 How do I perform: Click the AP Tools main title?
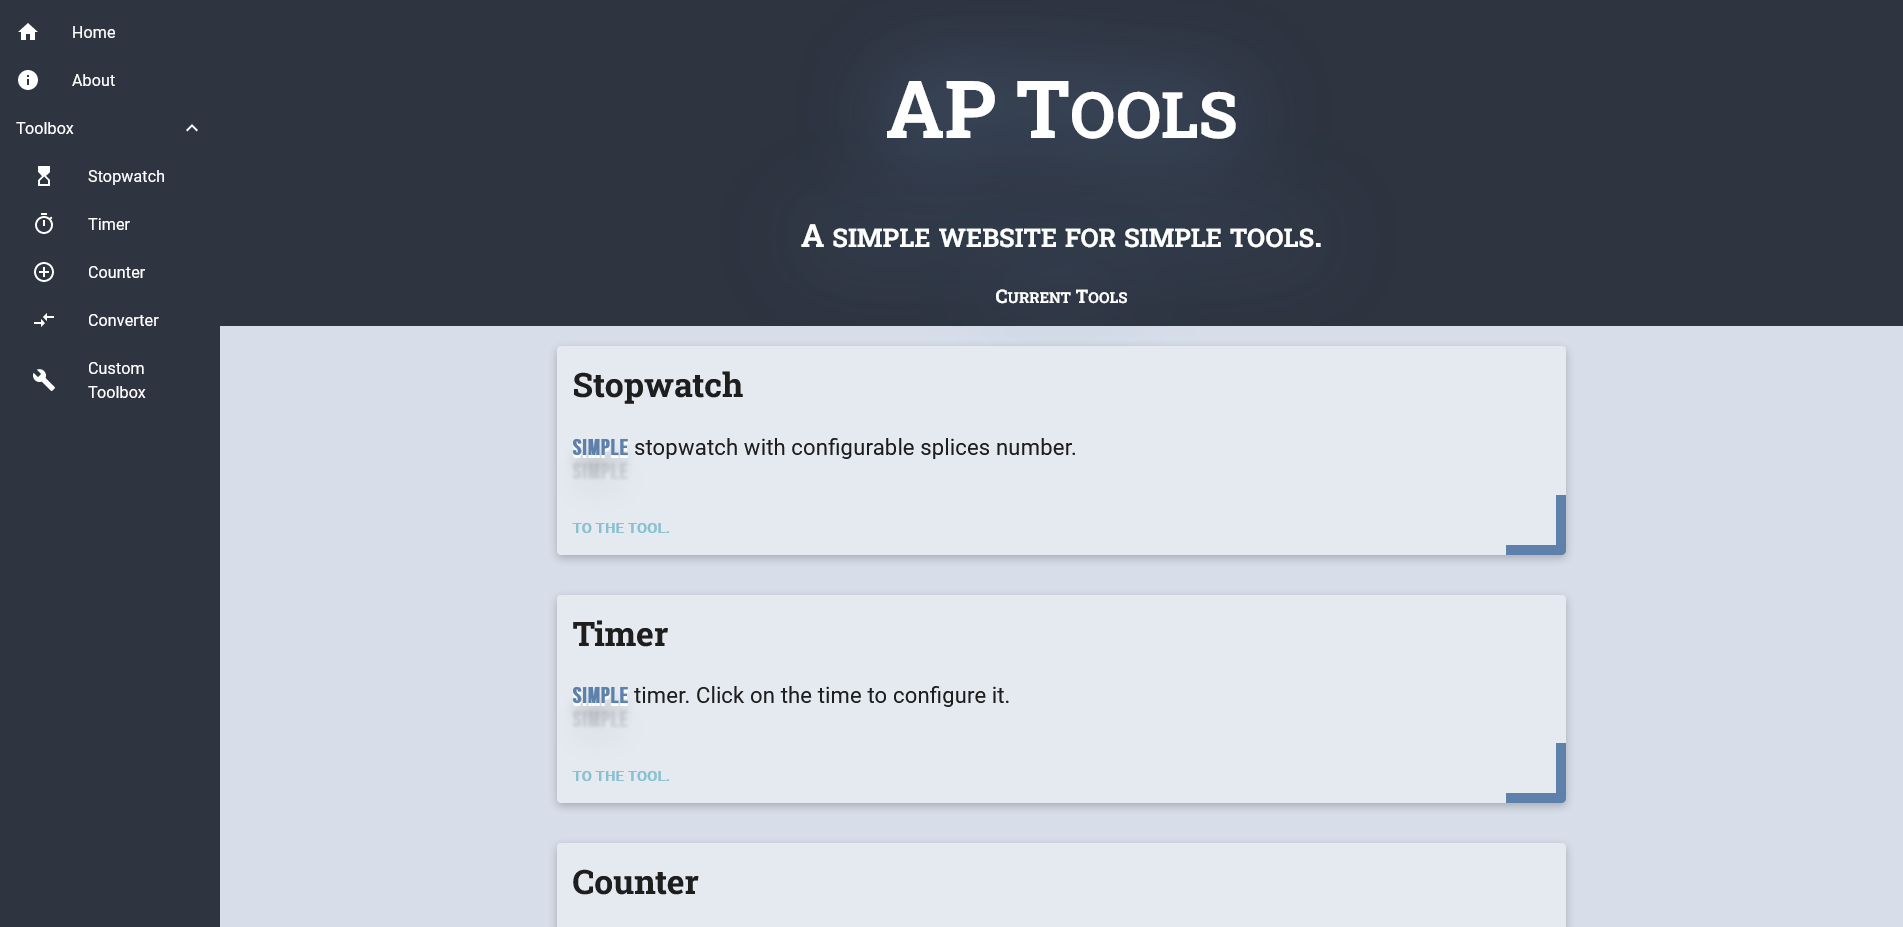tap(1061, 111)
